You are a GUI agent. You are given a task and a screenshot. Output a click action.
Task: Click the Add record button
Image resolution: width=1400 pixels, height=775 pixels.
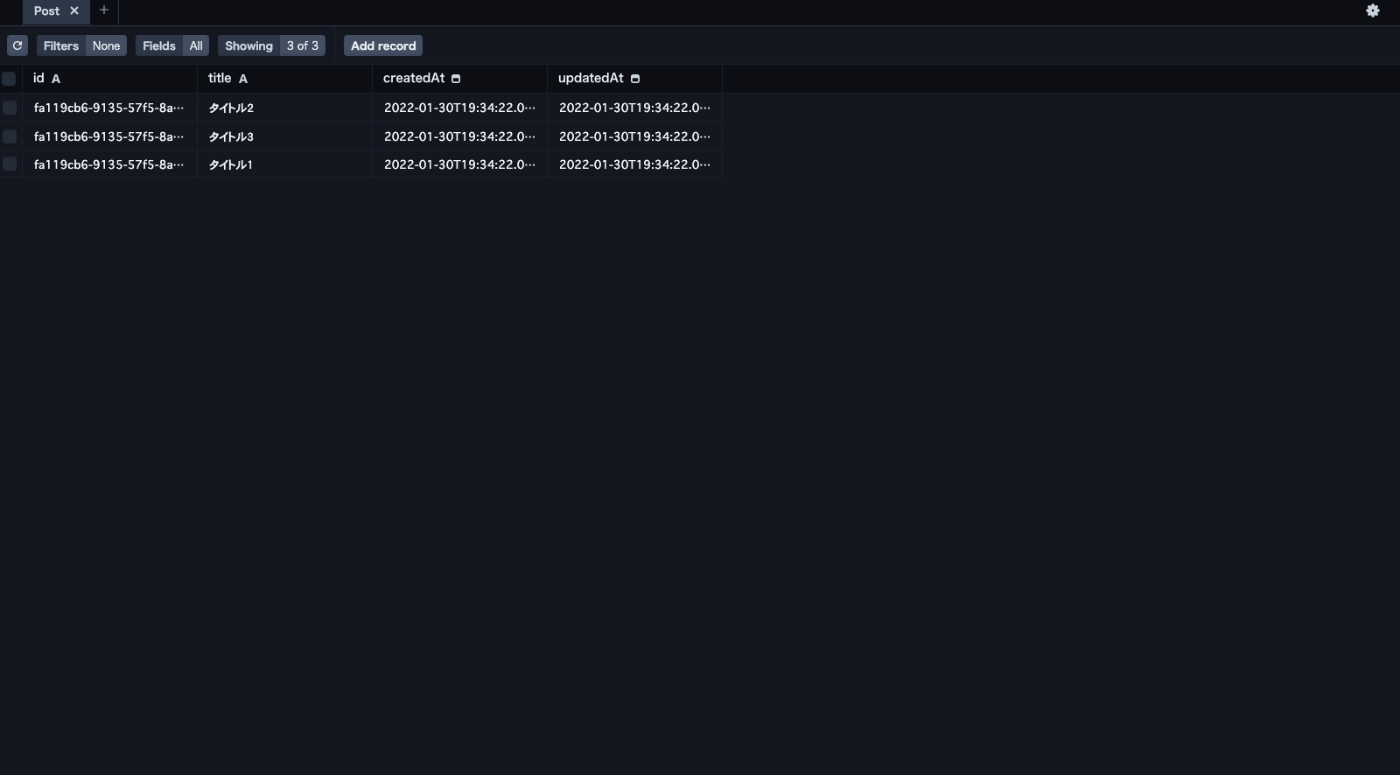click(383, 46)
